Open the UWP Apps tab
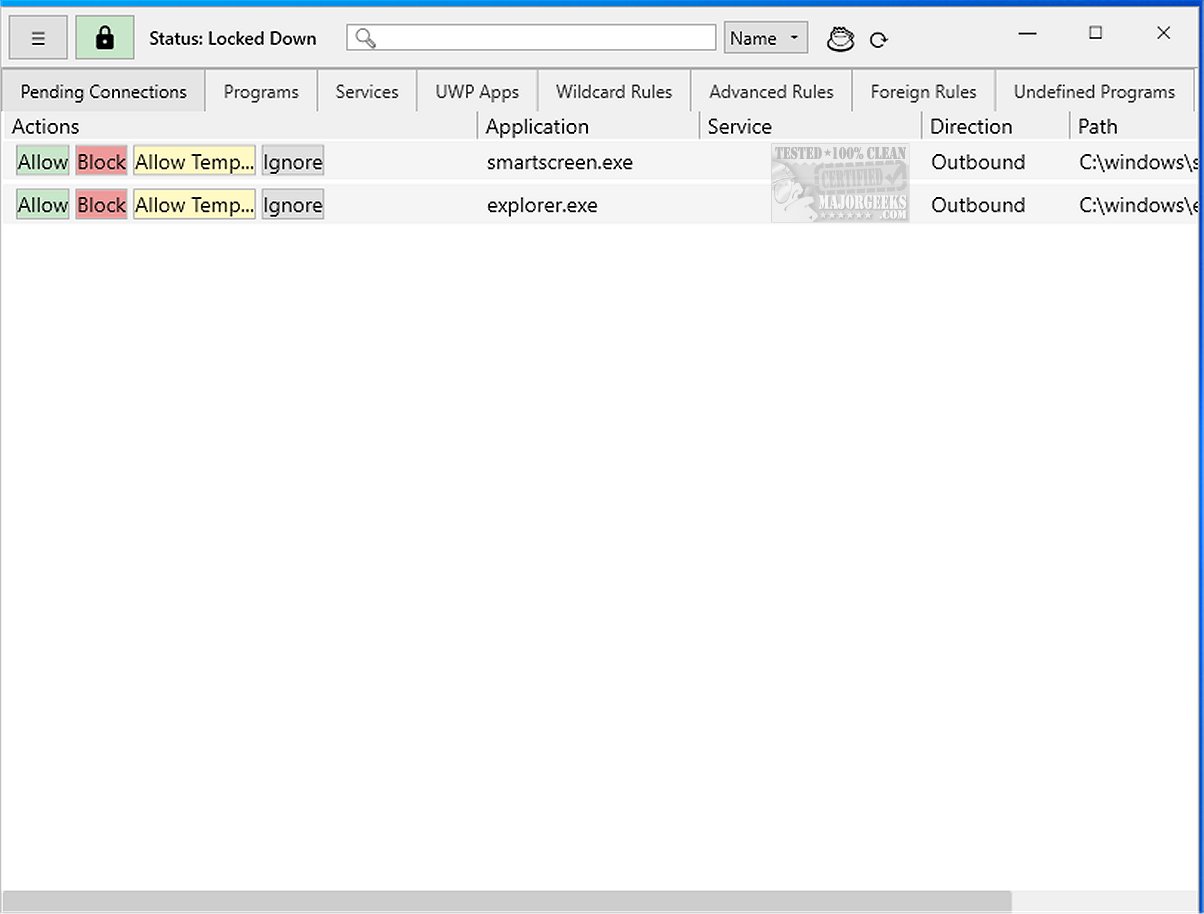Screen dimensions: 1204x914 477,91
